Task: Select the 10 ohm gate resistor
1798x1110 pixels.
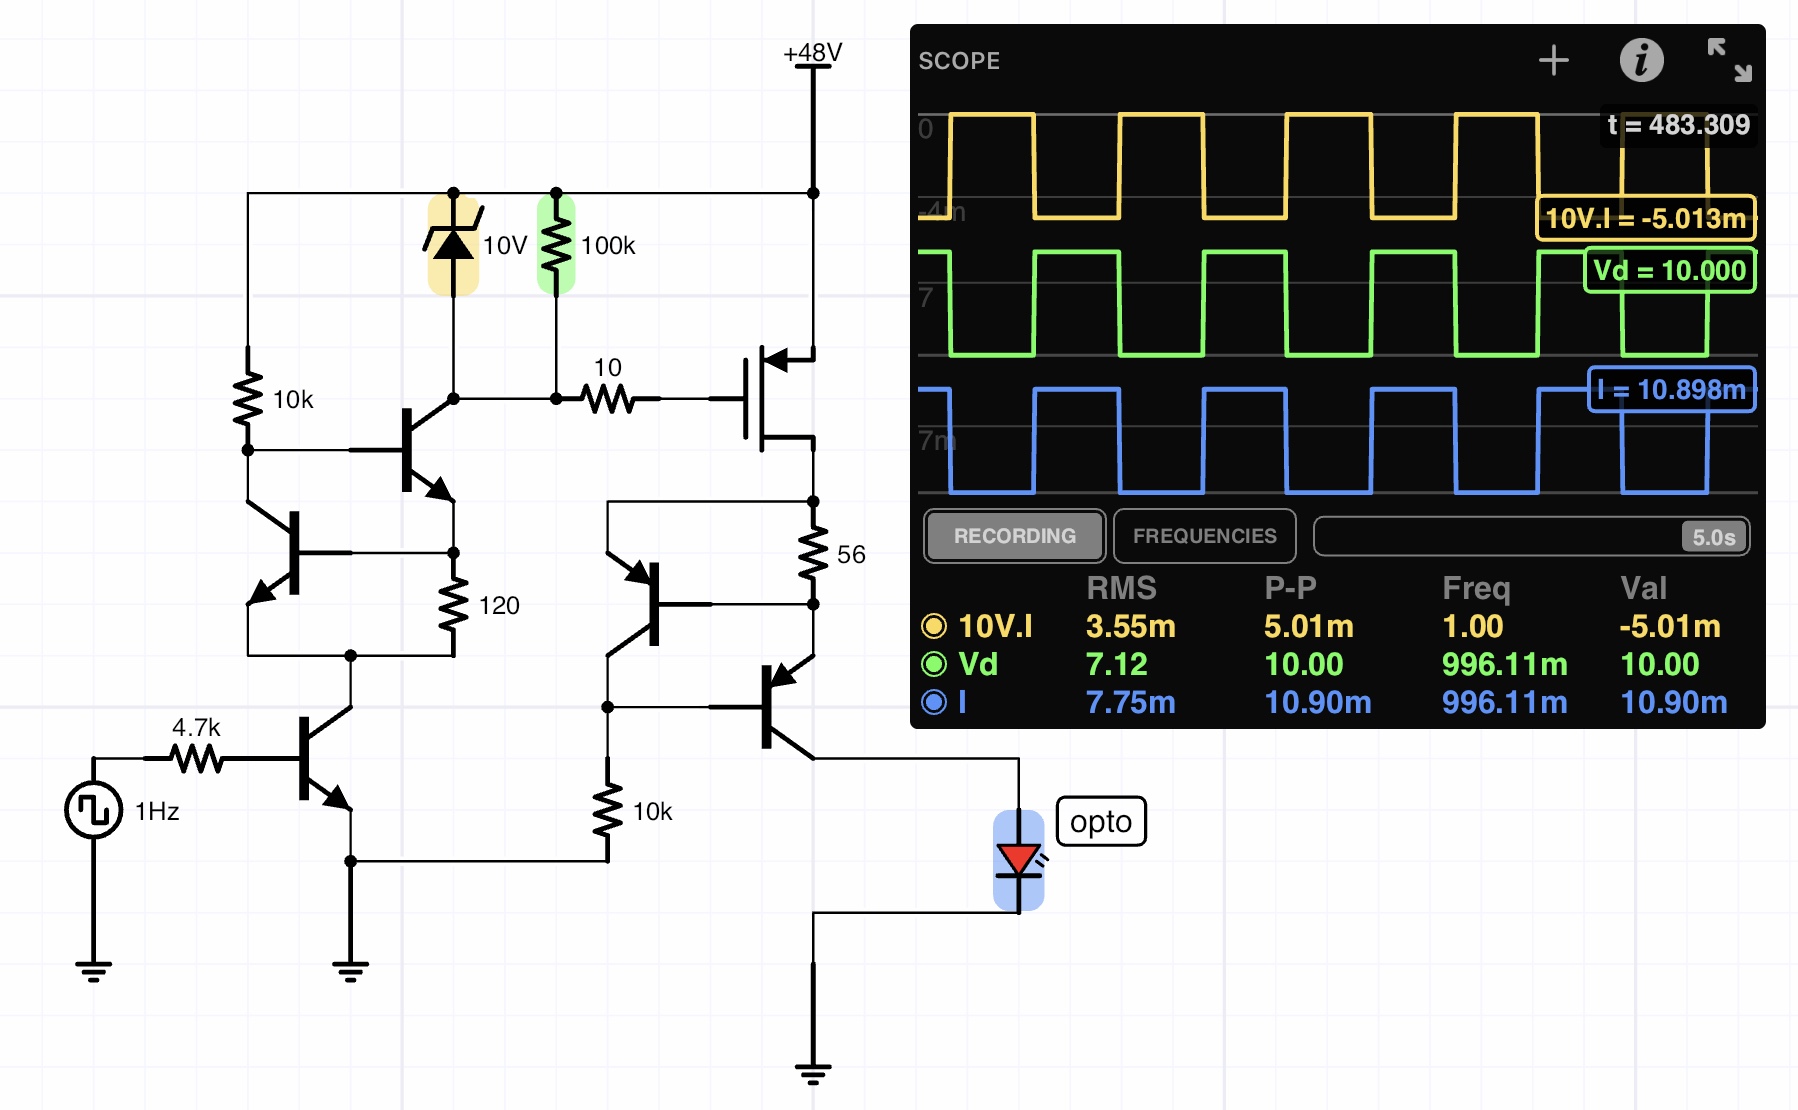Action: click(608, 398)
